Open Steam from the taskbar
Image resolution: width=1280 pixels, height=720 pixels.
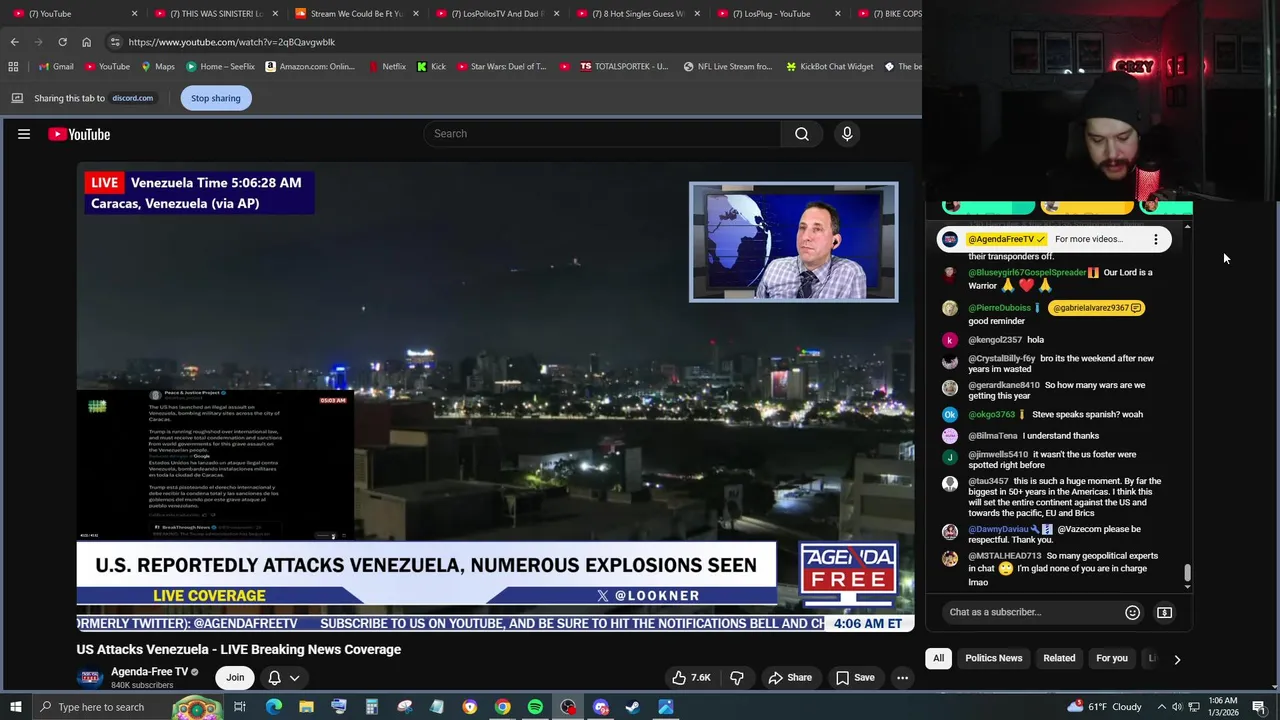633,707
